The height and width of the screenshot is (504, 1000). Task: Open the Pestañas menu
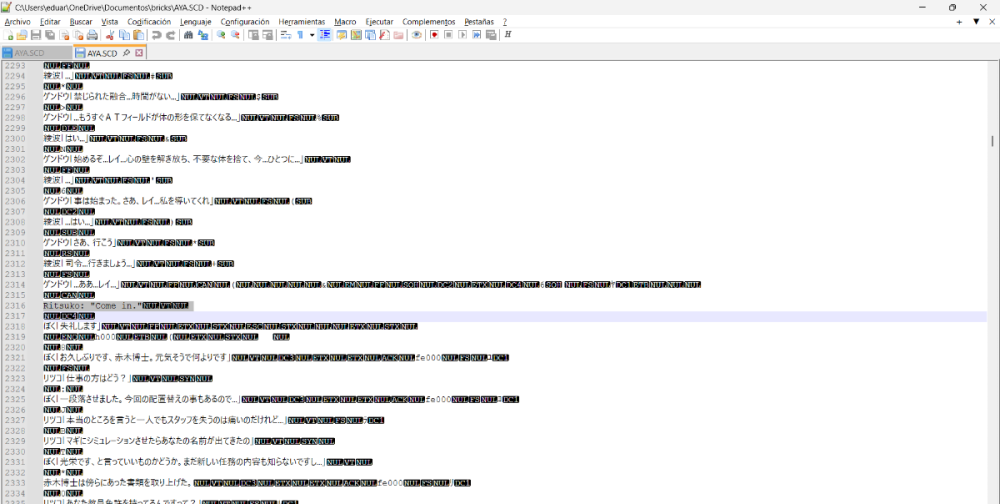pos(479,22)
